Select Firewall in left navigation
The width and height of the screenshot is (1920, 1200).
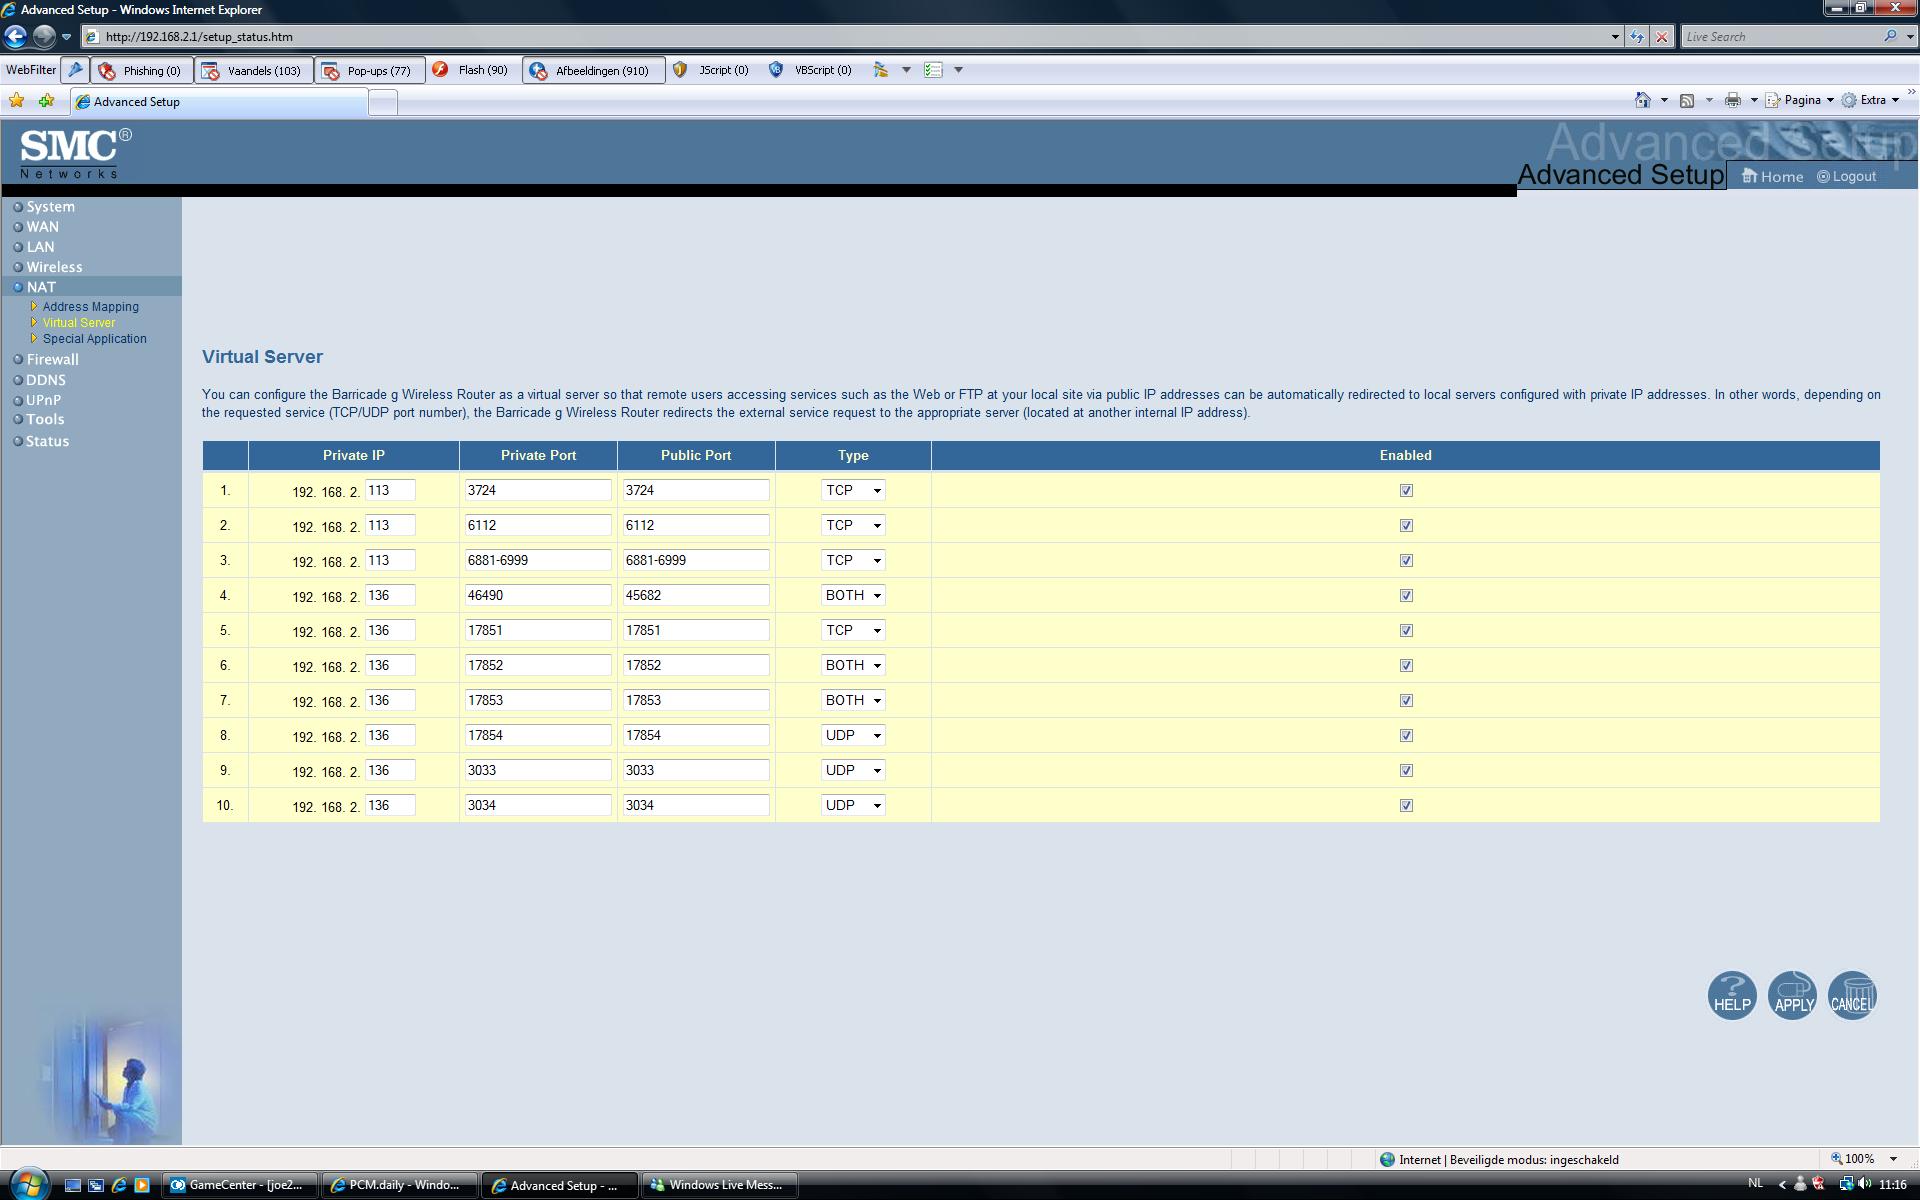pyautogui.click(x=52, y=360)
